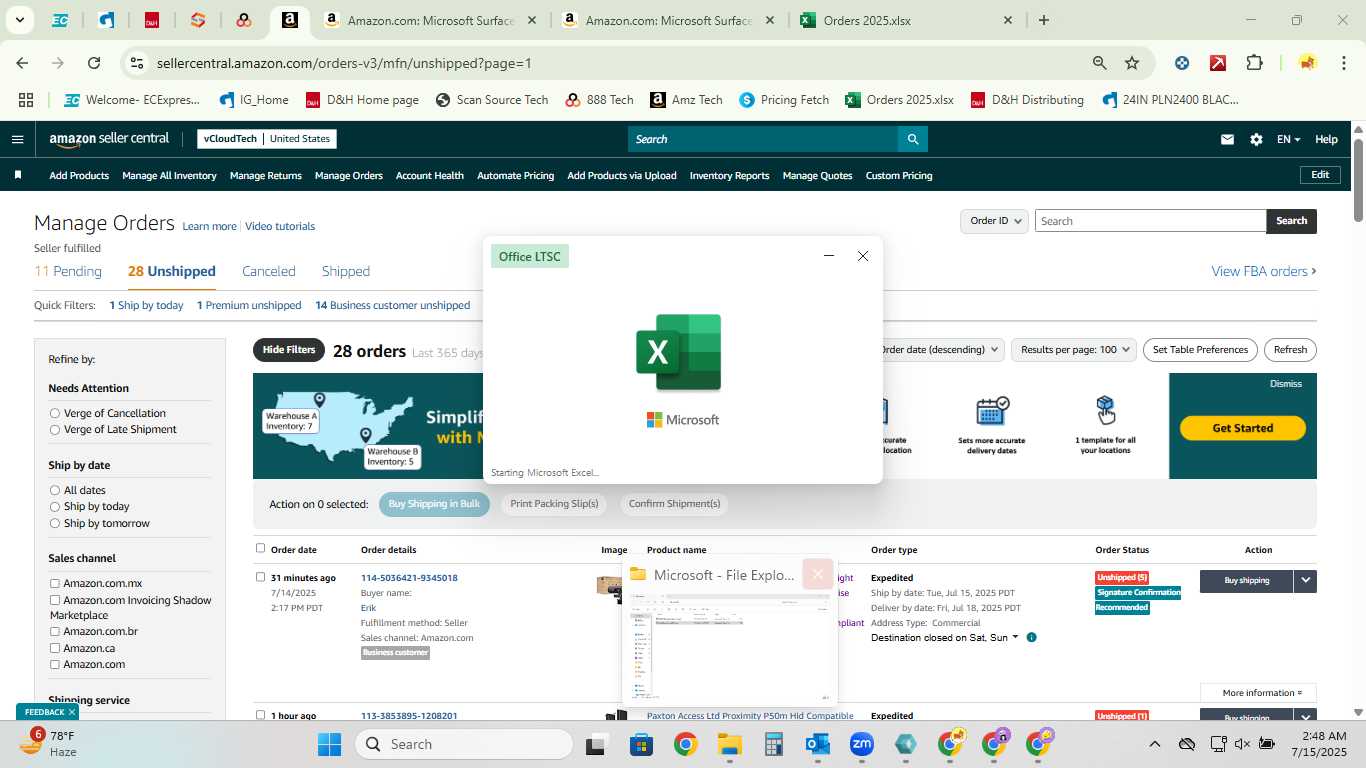Open the Inventory Reports menu item
The height and width of the screenshot is (768, 1366).
(x=730, y=175)
